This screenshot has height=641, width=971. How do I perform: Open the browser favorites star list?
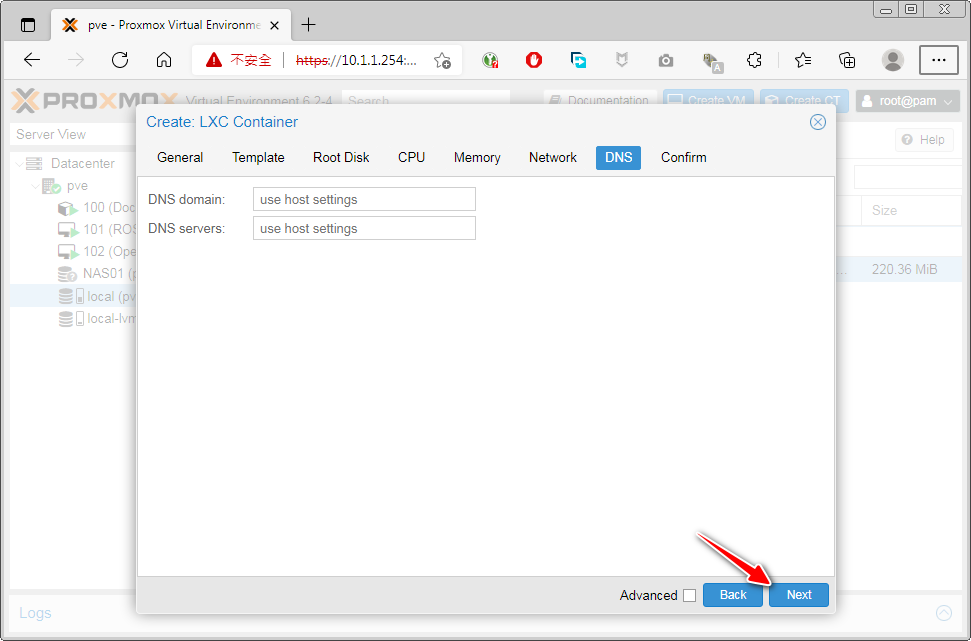803,60
